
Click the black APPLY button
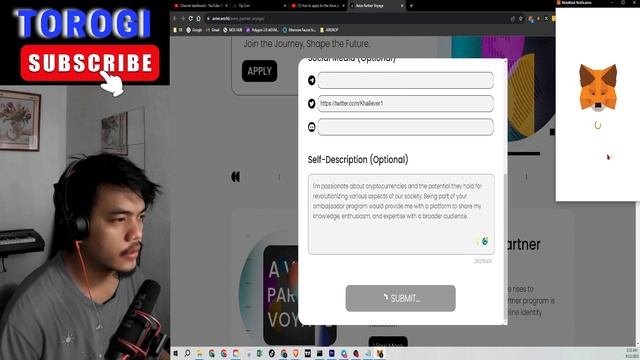point(259,71)
